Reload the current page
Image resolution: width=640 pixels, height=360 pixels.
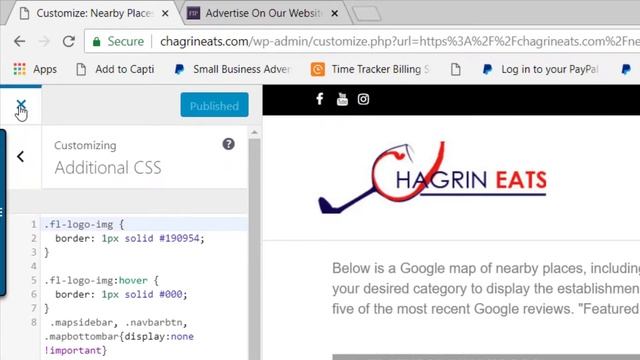point(69,41)
